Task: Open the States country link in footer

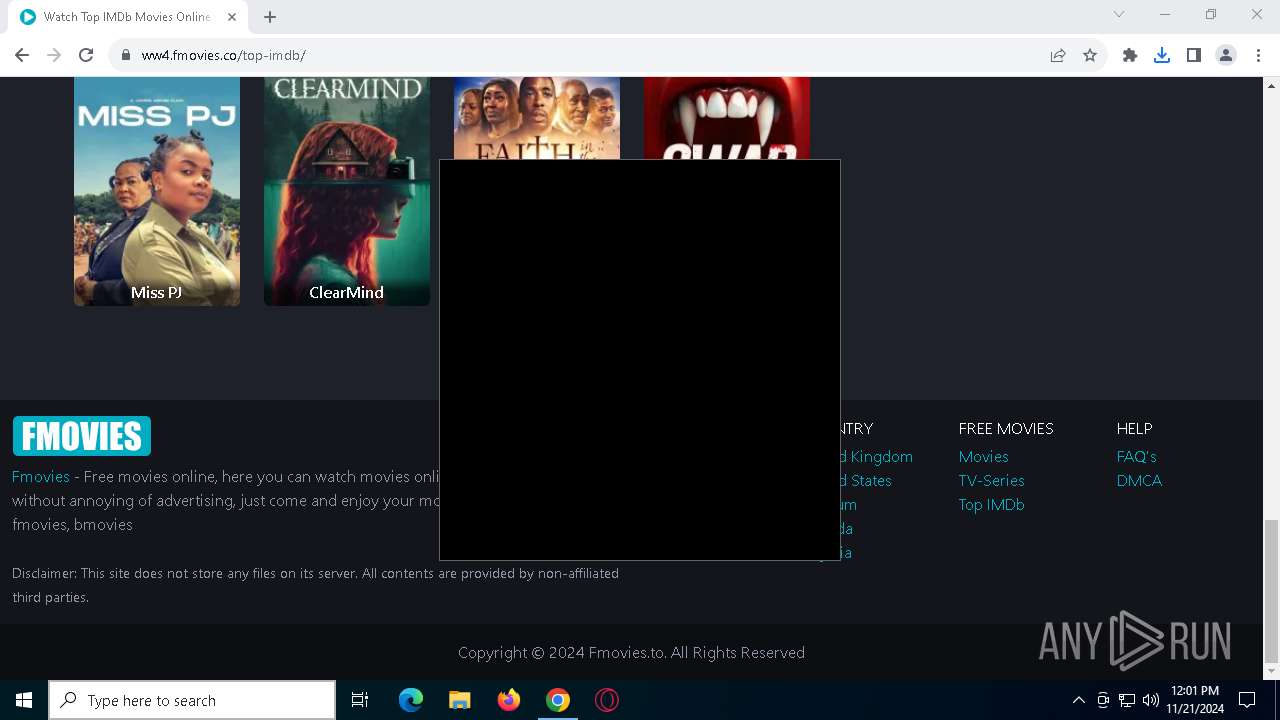Action: coord(866,481)
